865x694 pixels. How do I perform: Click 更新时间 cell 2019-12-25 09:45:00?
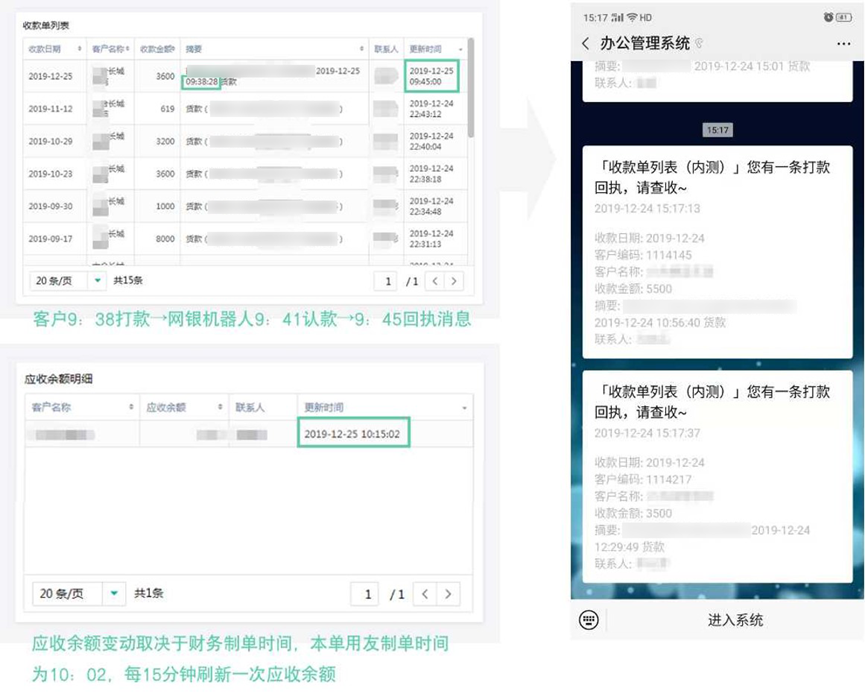point(431,76)
